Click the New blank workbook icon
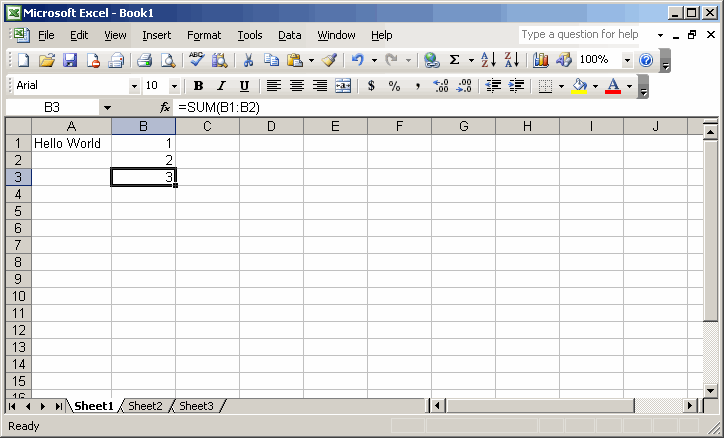This screenshot has height=438, width=724. pos(23,60)
